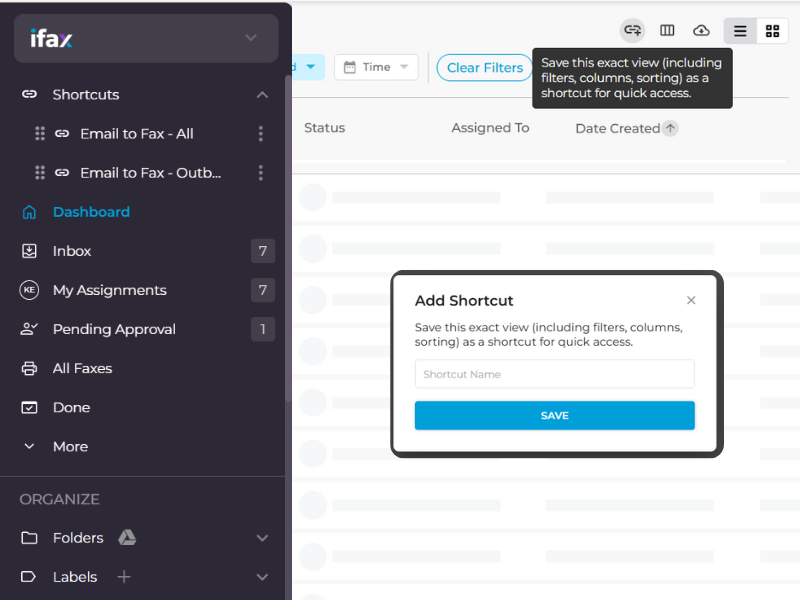Toggle the Date Created sort arrow

[671, 128]
